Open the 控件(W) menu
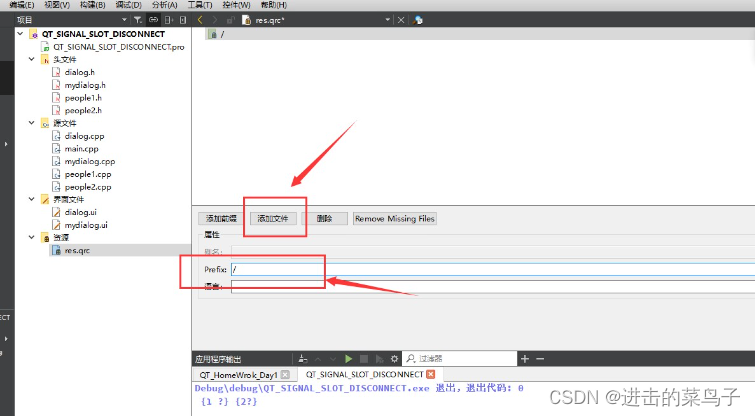Image resolution: width=755 pixels, height=416 pixels. click(x=236, y=5)
